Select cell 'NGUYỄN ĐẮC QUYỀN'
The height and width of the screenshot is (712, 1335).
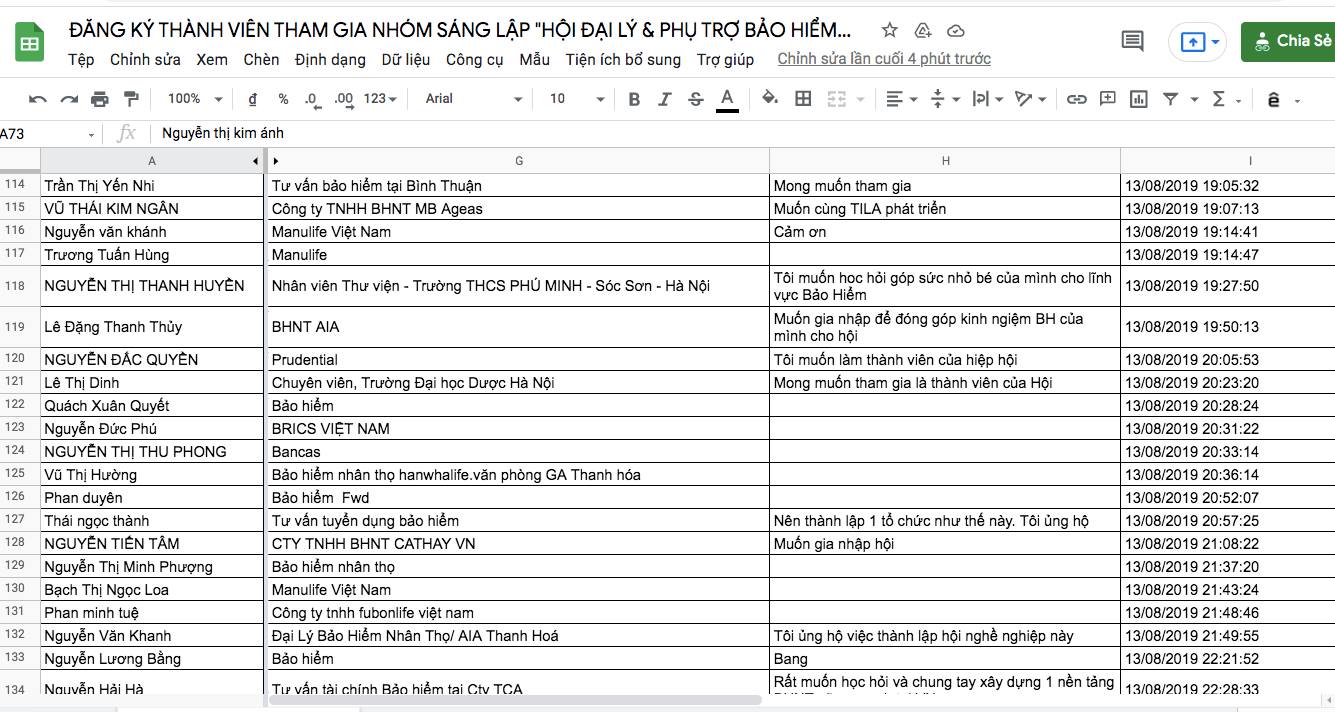152,360
